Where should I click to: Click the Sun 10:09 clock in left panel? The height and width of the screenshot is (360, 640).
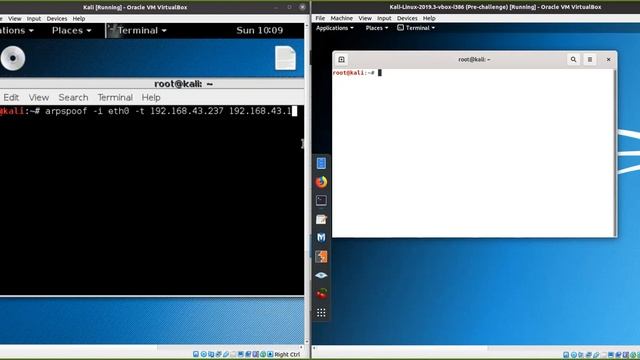[260, 31]
